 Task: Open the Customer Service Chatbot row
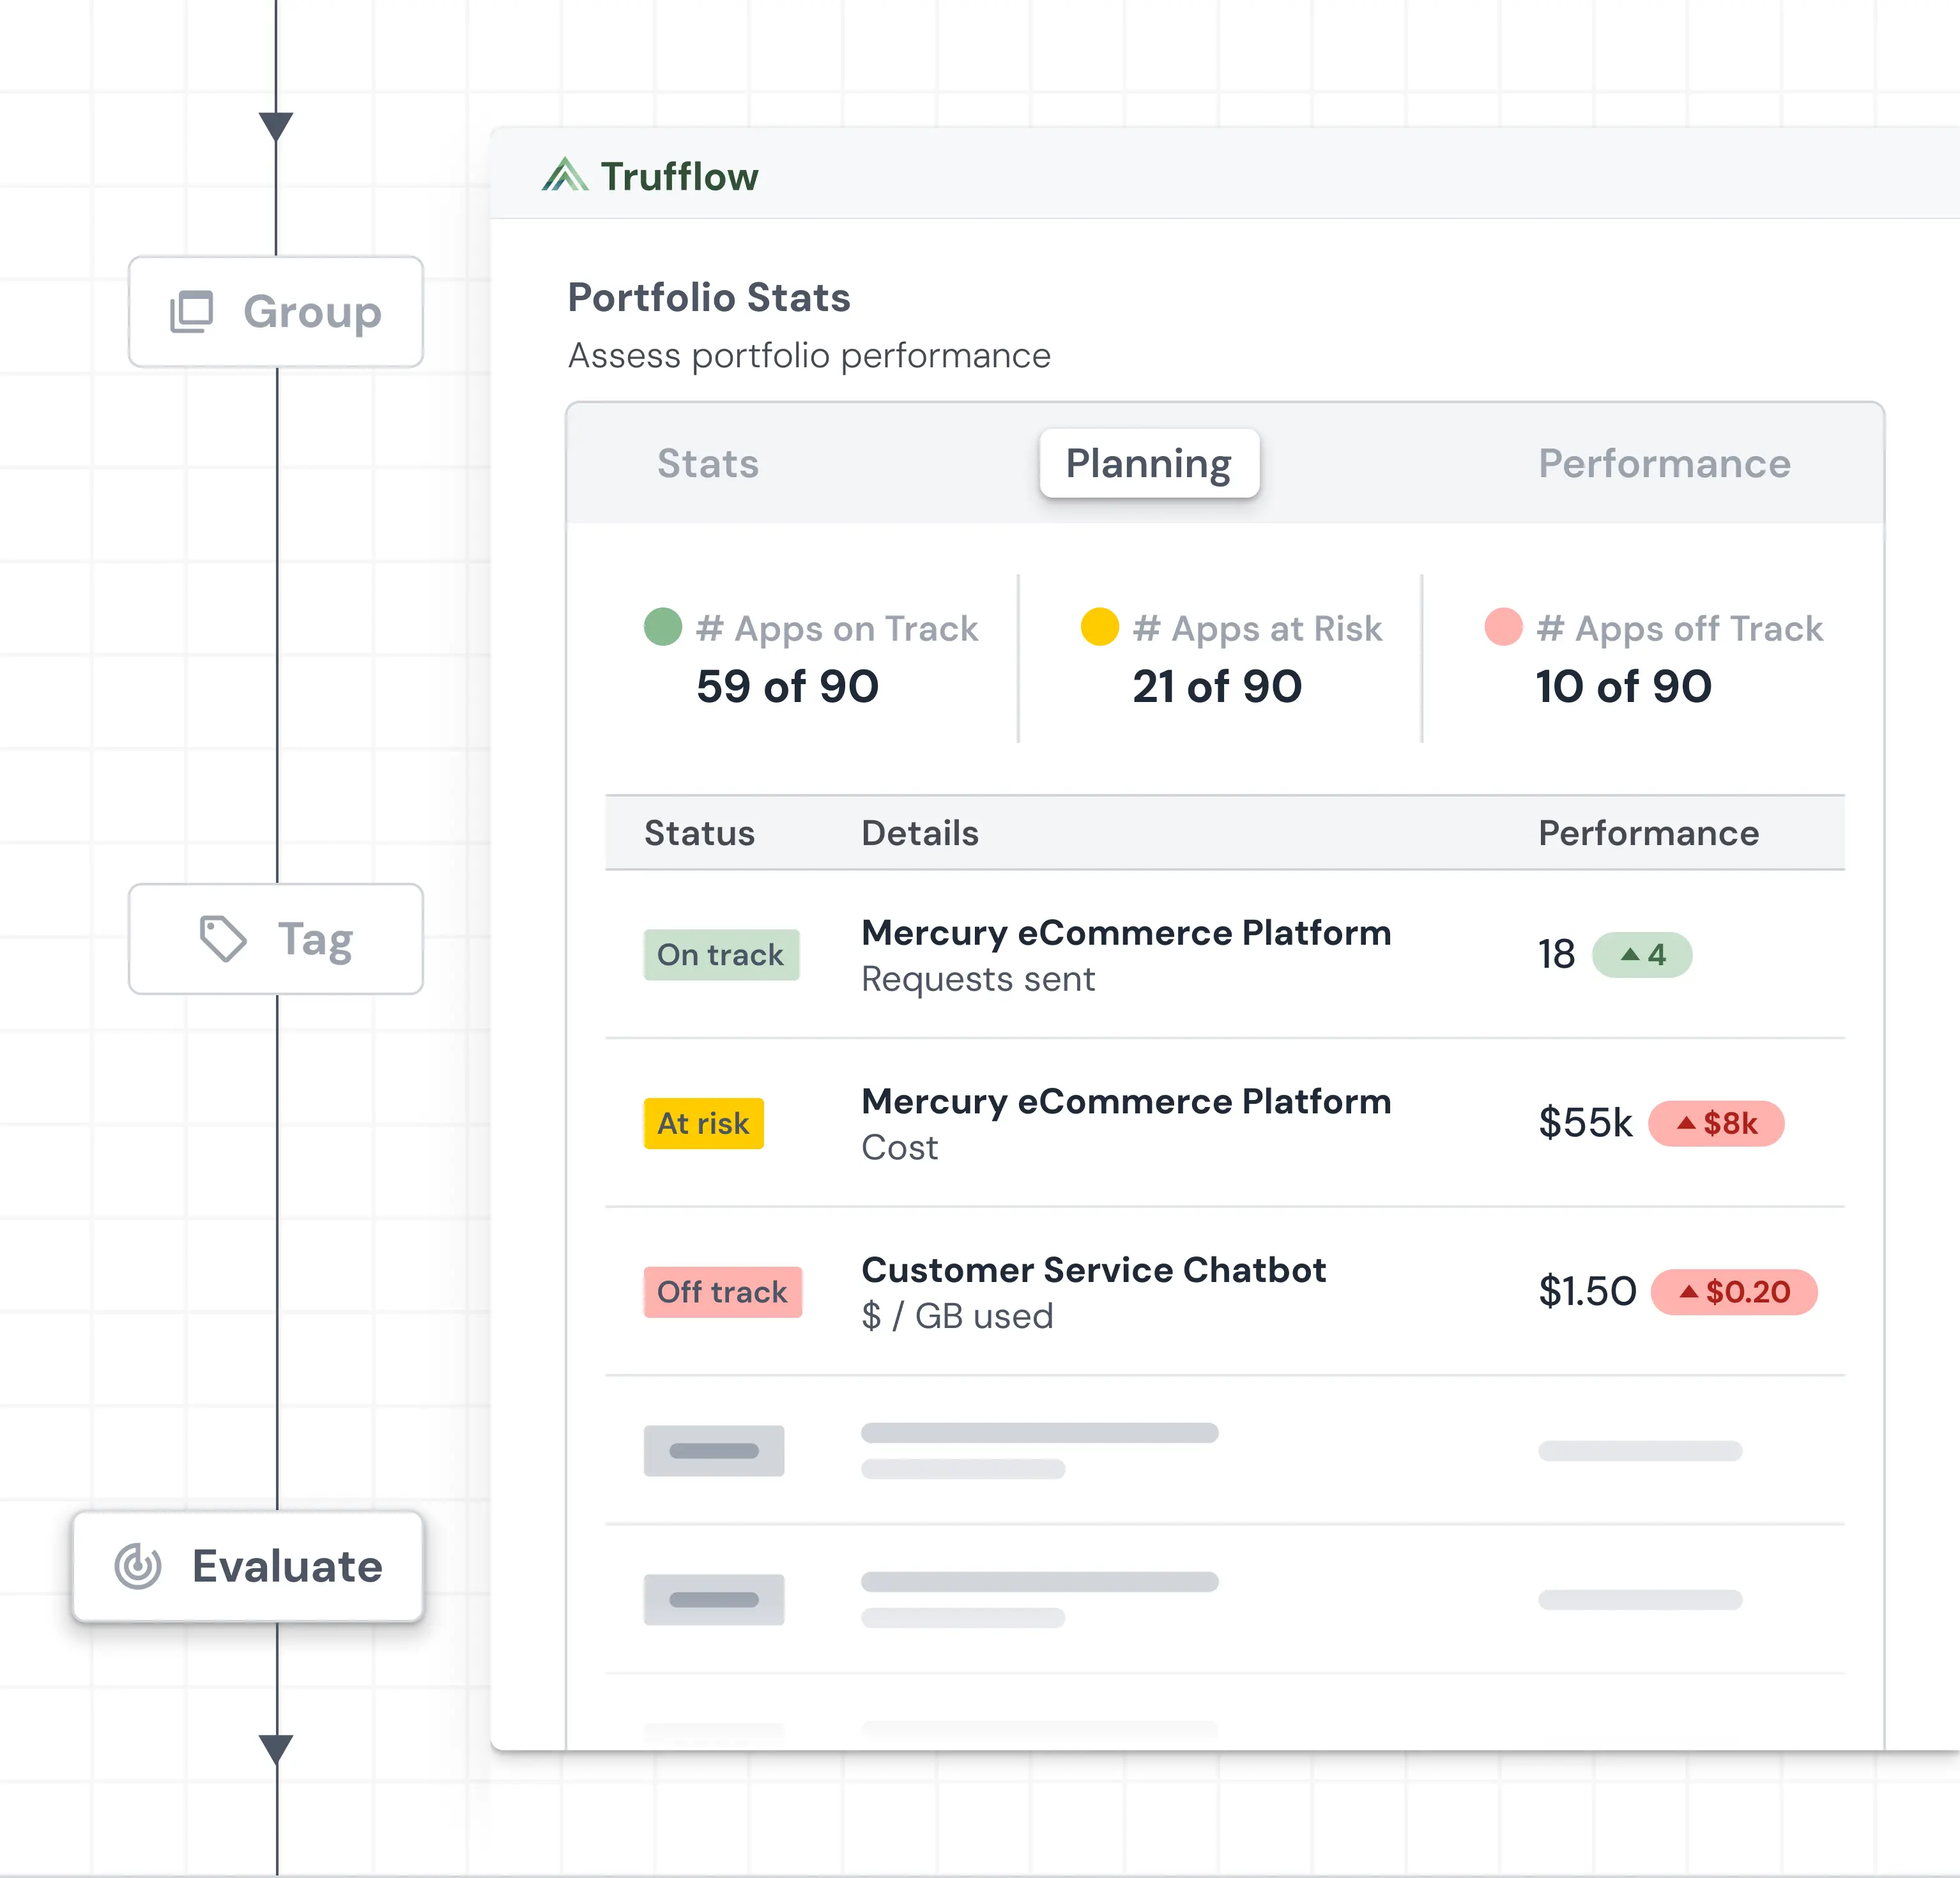1093,1270
